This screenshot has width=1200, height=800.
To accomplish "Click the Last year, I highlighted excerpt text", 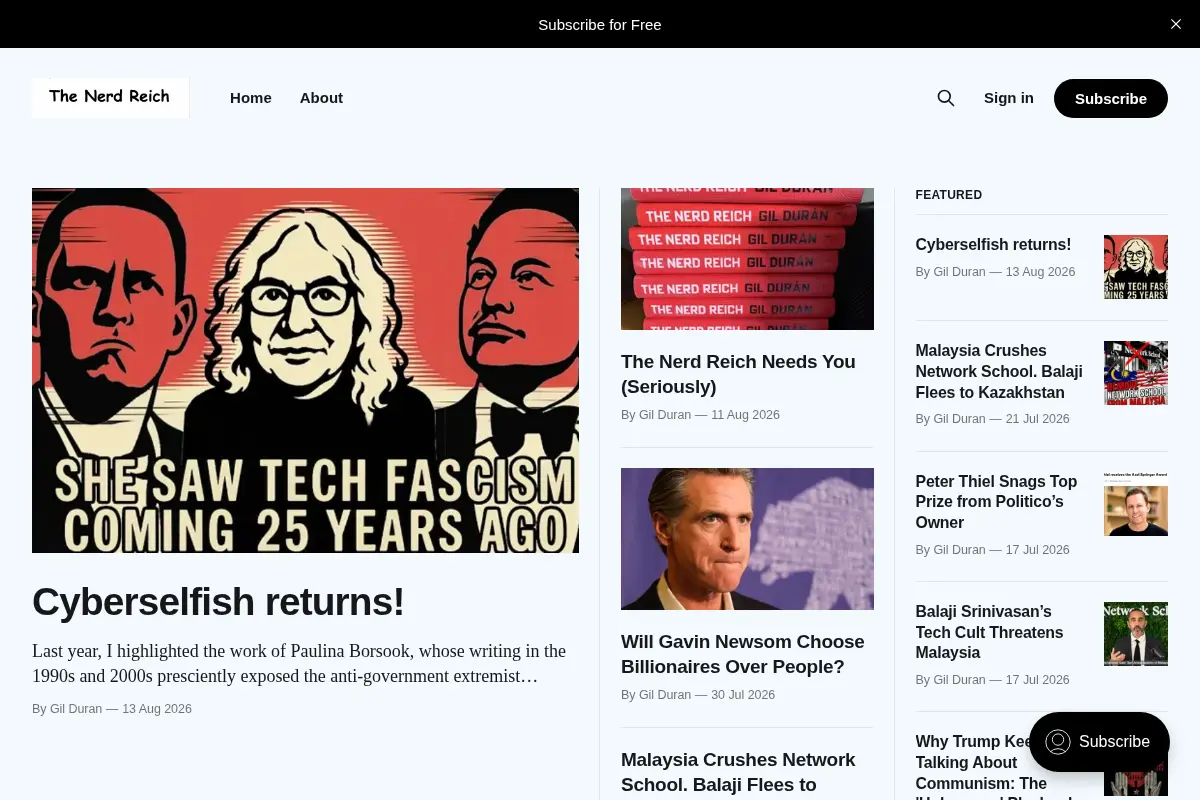I will click(299, 663).
